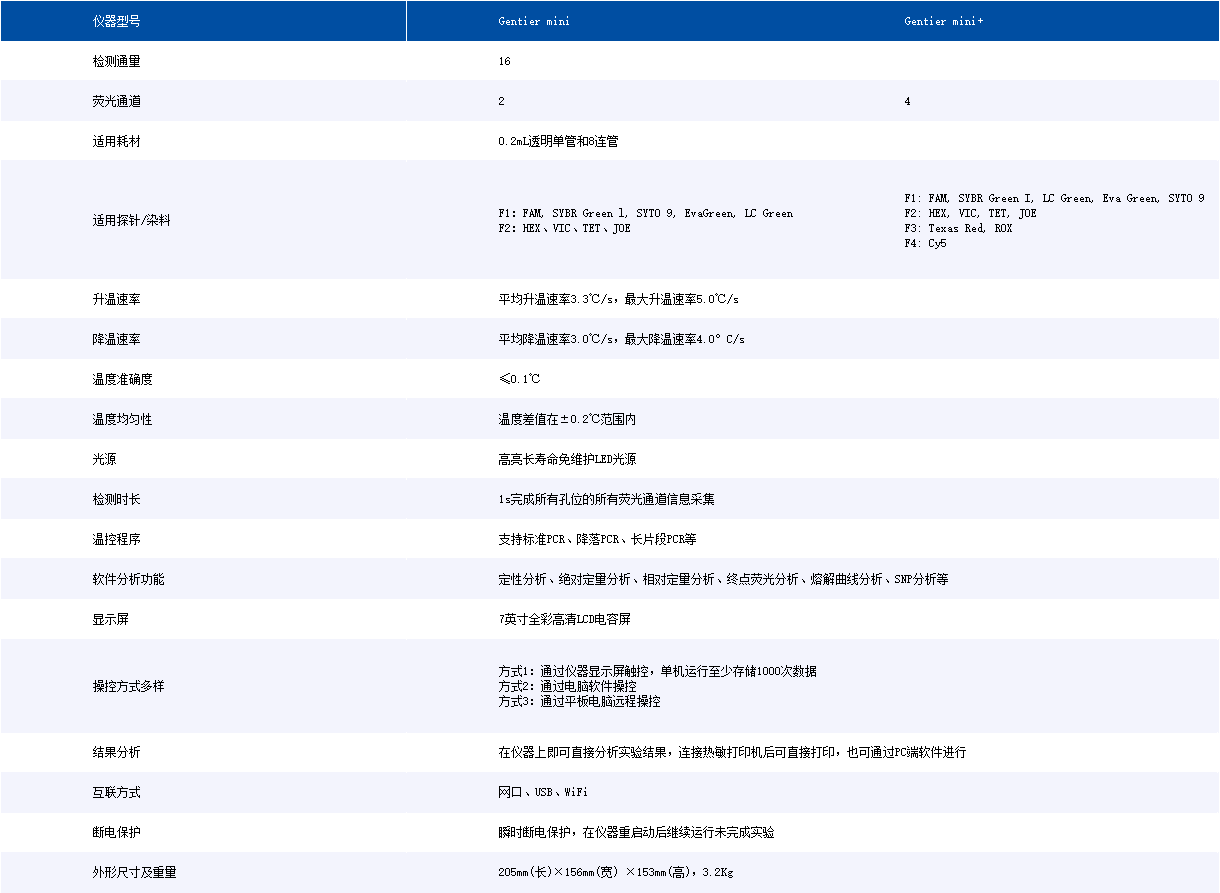1220x893 pixels.
Task: Click the 仪器型号 column header
Action: pyautogui.click(x=116, y=21)
